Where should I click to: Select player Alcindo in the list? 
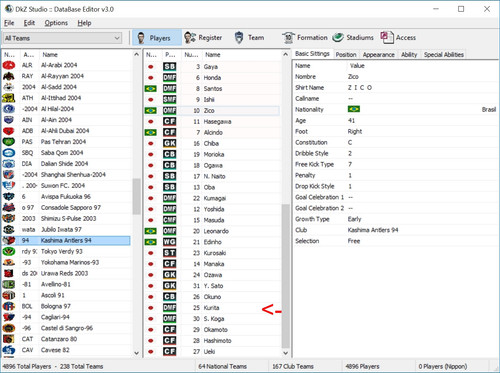213,132
